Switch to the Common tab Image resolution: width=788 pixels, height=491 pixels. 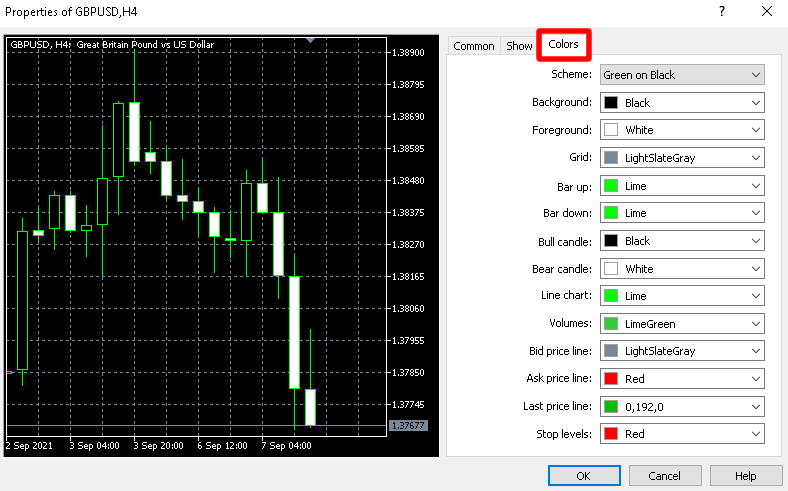click(x=473, y=46)
